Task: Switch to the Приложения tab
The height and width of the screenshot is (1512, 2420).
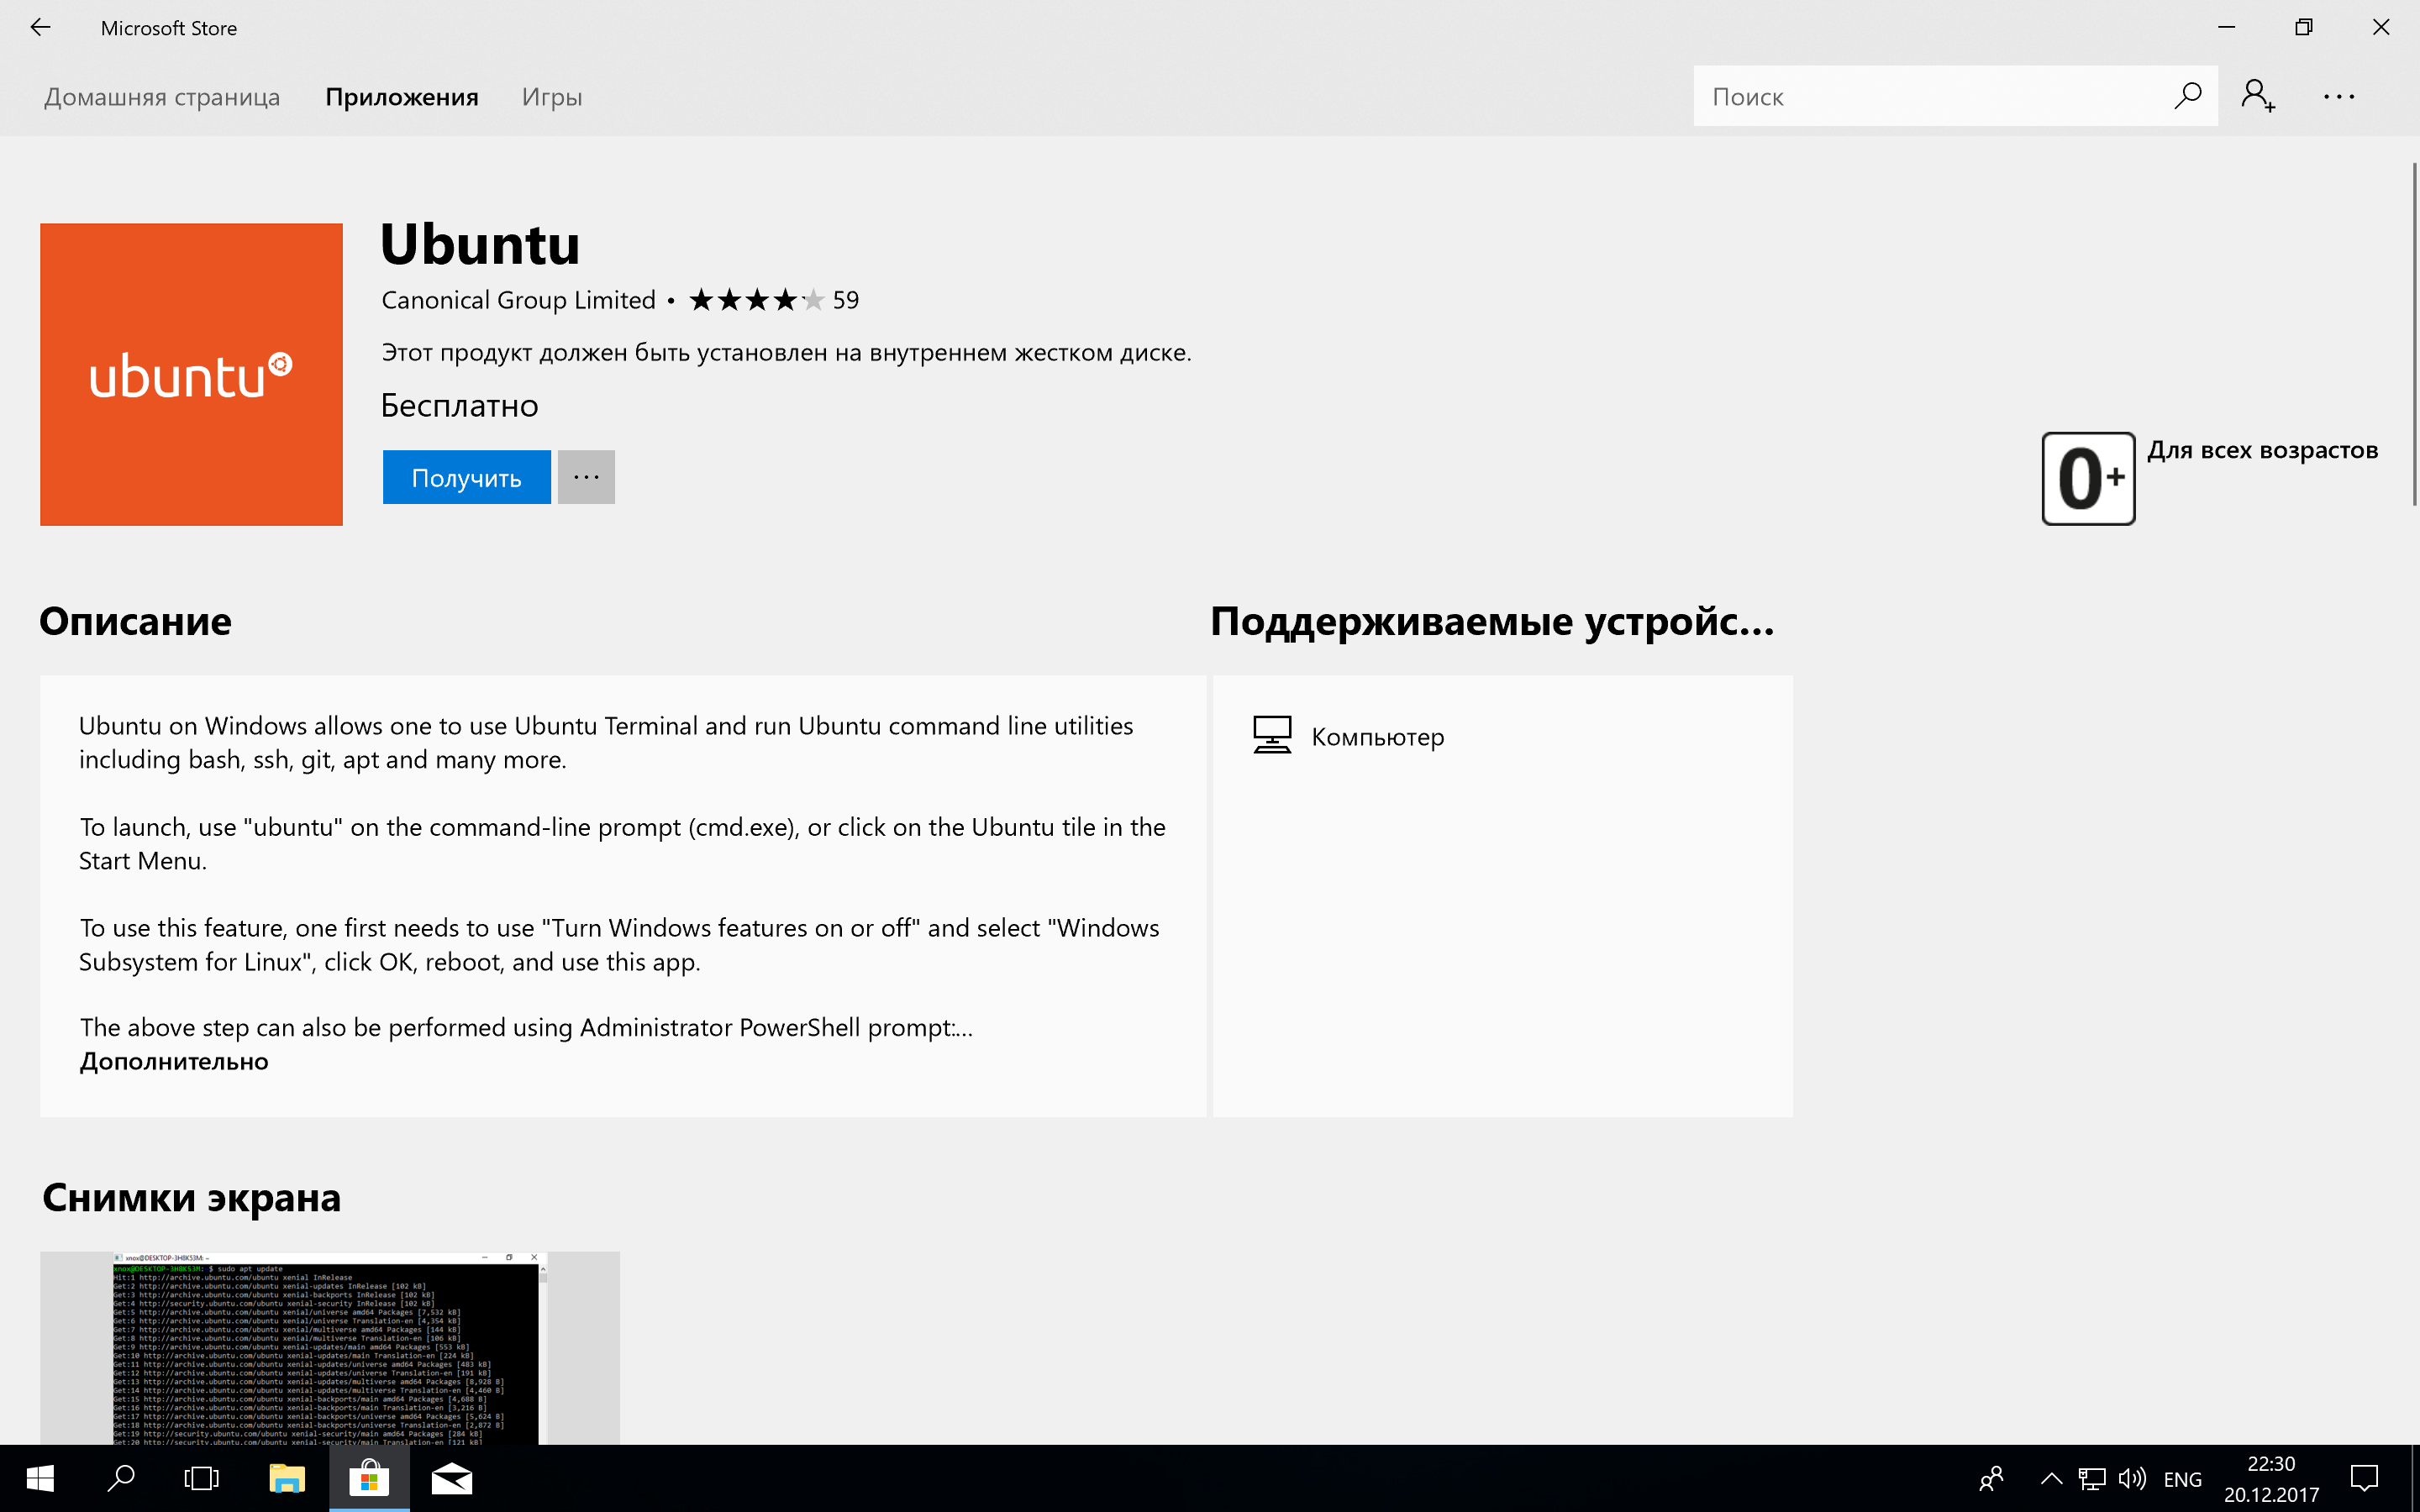Action: pos(402,97)
